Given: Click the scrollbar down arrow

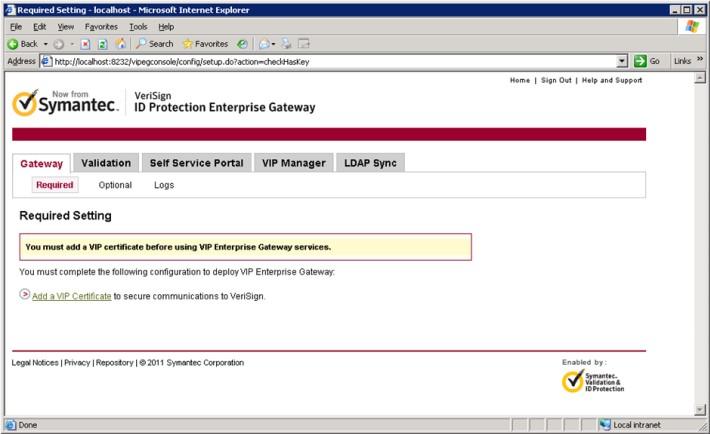Looking at the screenshot, I should 700,410.
